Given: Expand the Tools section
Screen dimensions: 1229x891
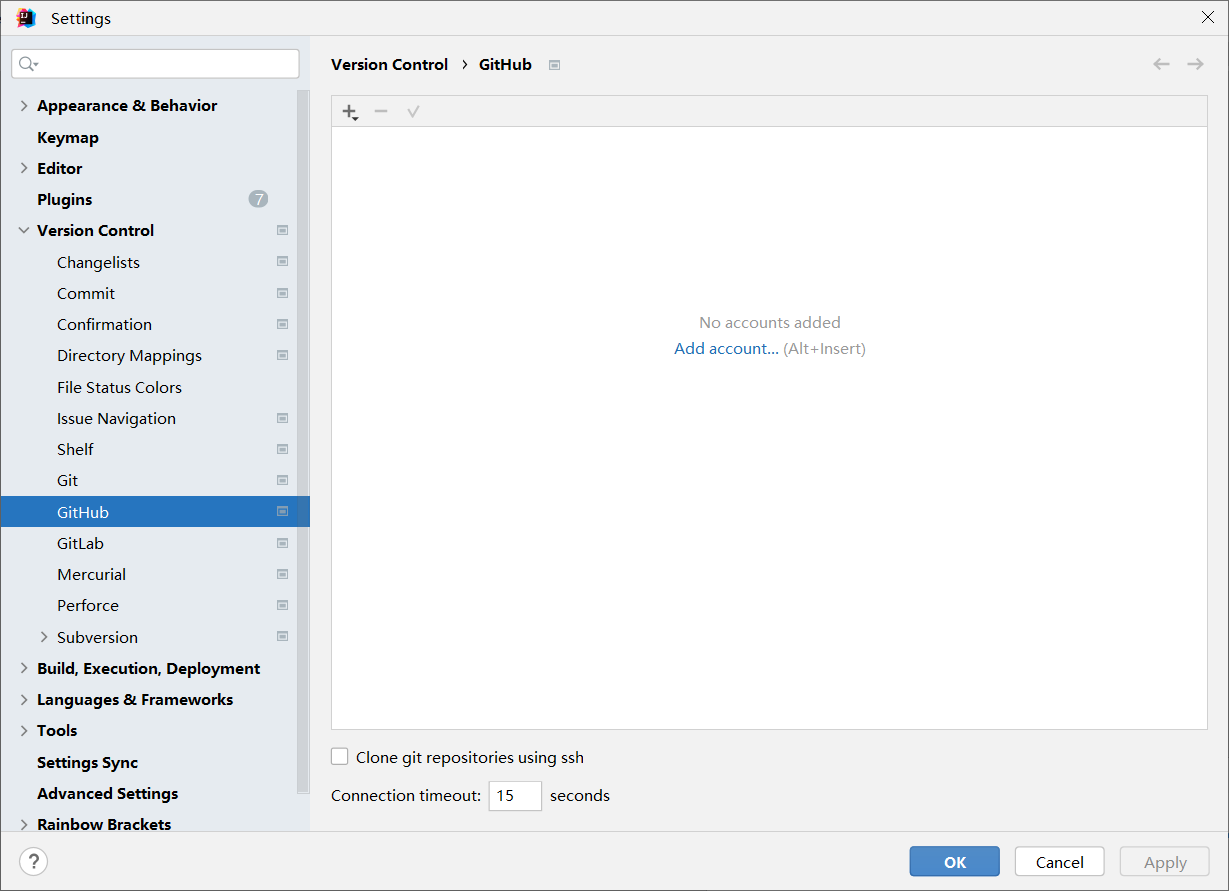Looking at the screenshot, I should pyautogui.click(x=24, y=730).
